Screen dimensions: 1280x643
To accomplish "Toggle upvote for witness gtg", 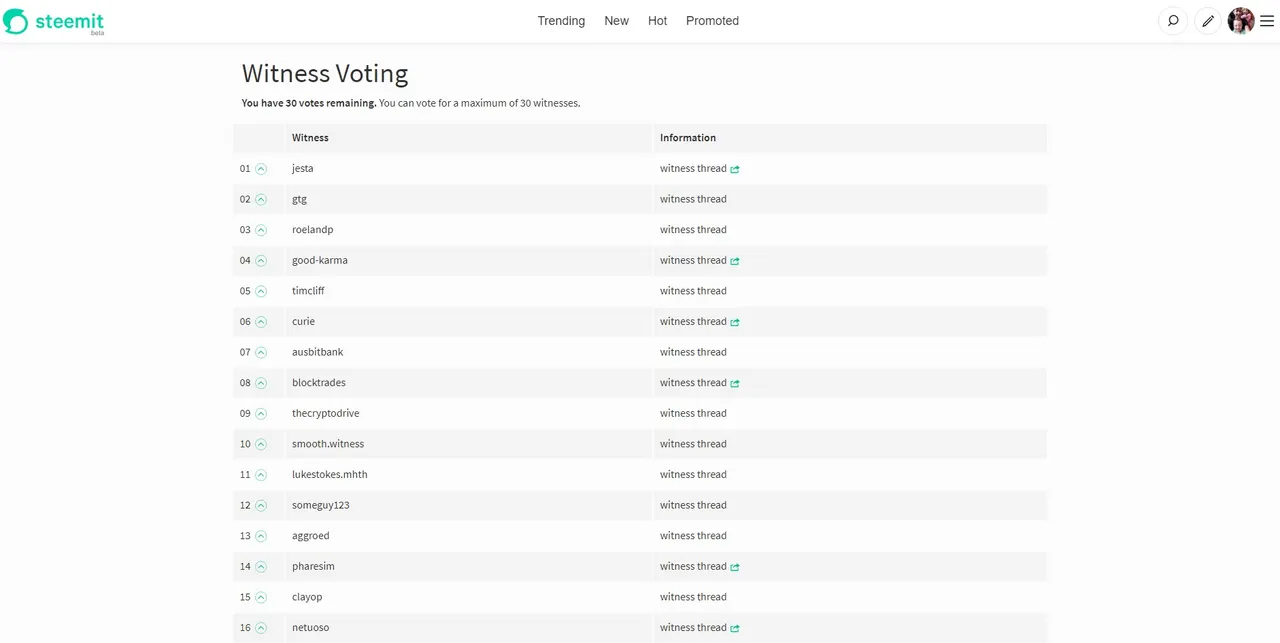I will tap(261, 199).
